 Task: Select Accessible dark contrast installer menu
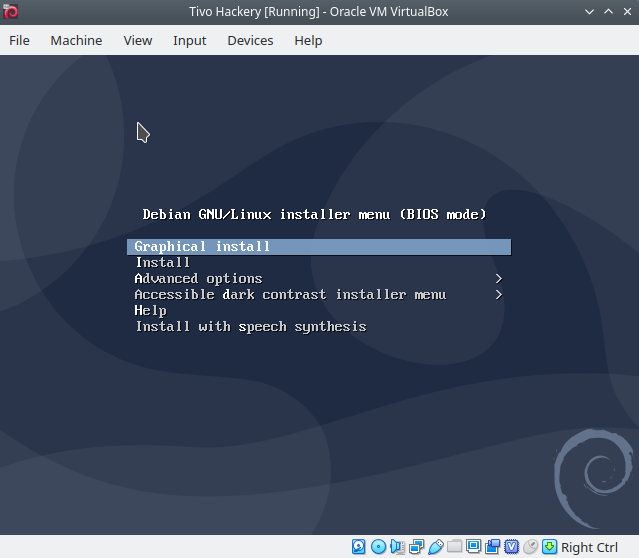(x=291, y=295)
